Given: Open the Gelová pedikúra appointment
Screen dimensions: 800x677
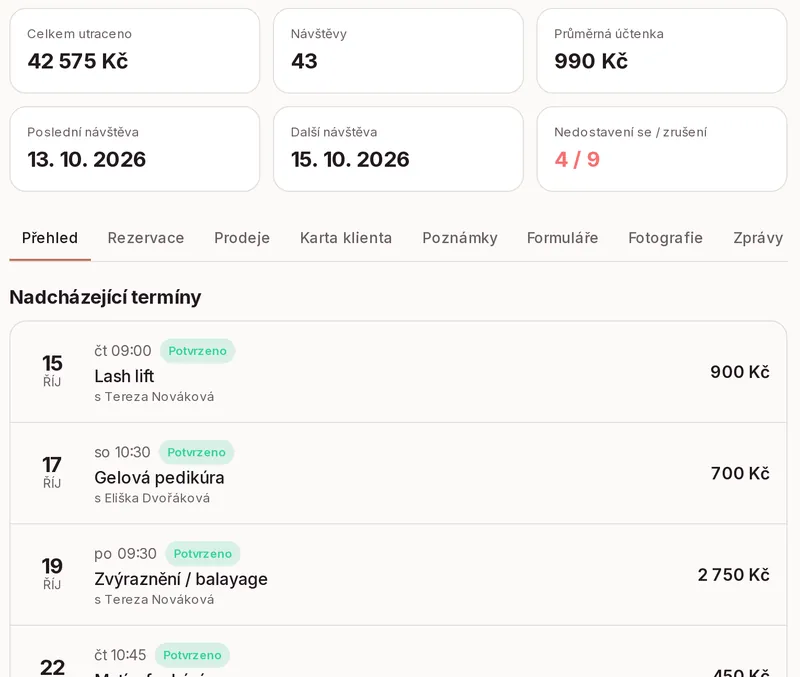Looking at the screenshot, I should [x=398, y=473].
